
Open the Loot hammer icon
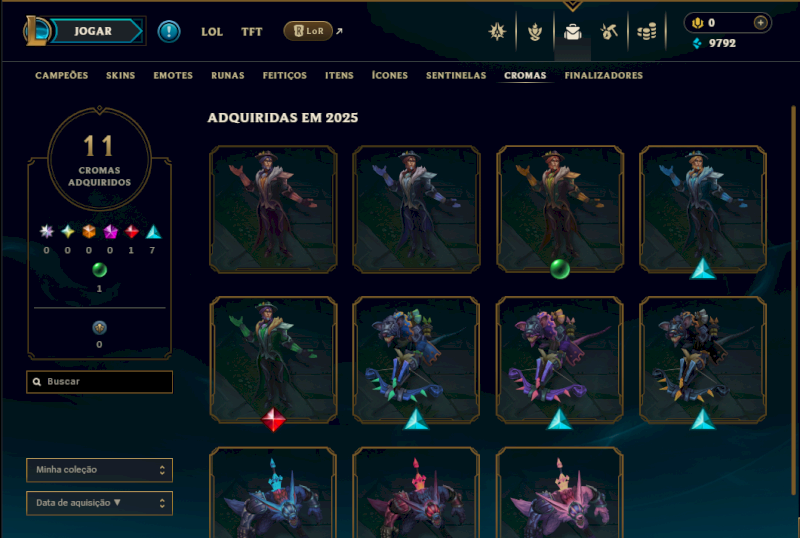609,32
